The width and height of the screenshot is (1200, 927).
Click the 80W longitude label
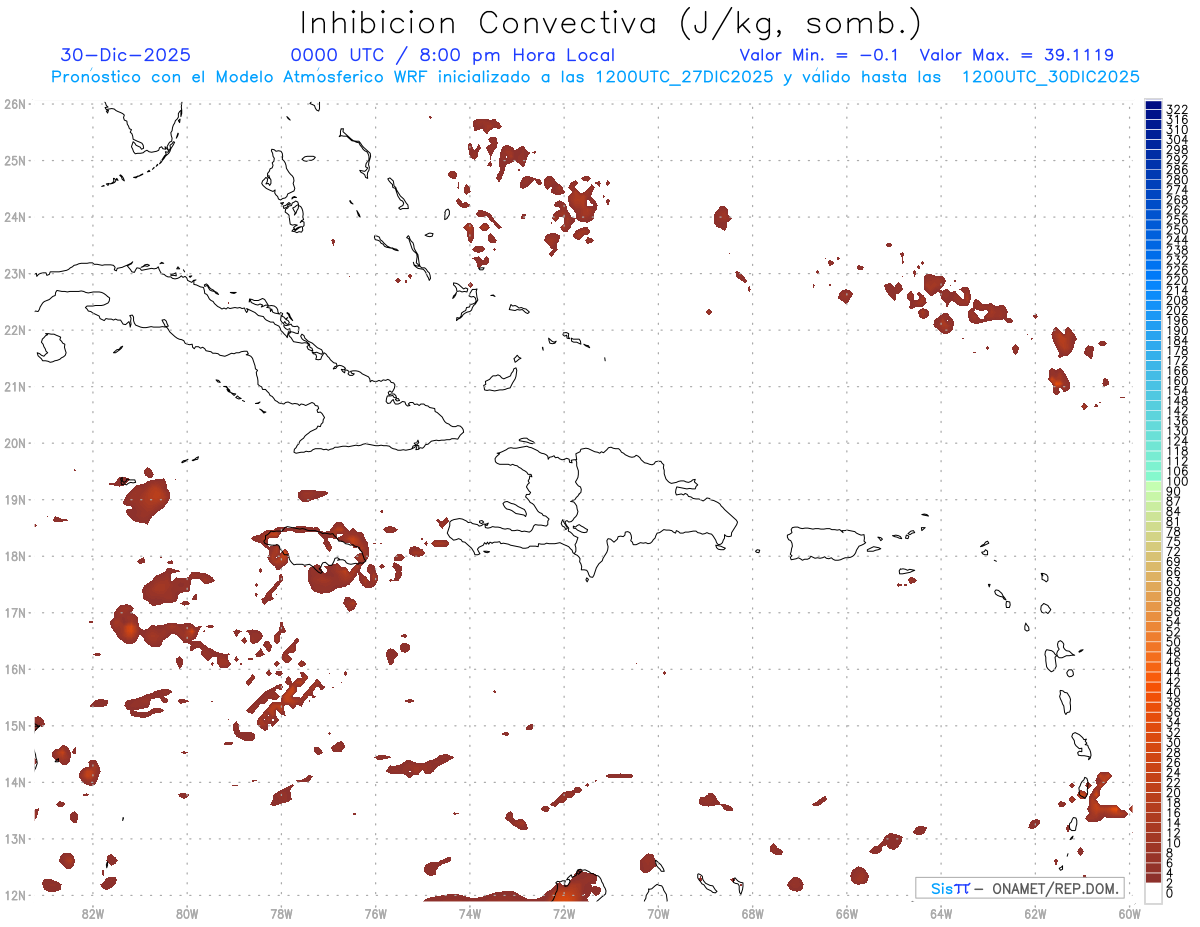[187, 913]
